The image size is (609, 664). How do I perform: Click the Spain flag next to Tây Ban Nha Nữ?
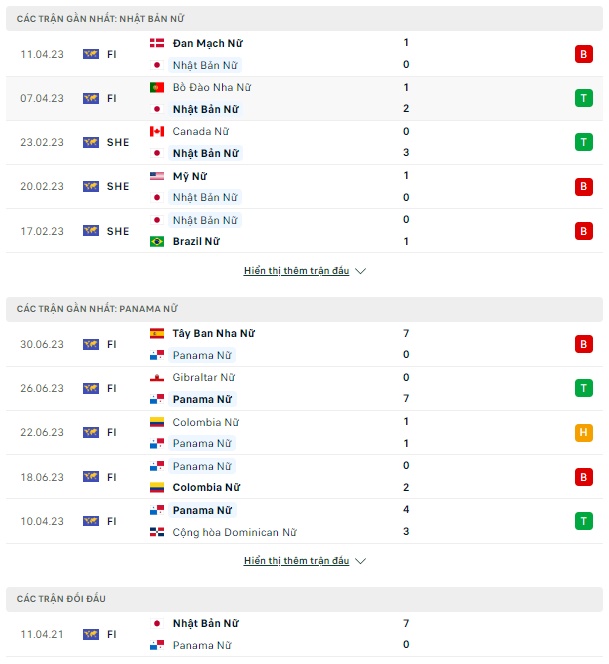tap(157, 333)
